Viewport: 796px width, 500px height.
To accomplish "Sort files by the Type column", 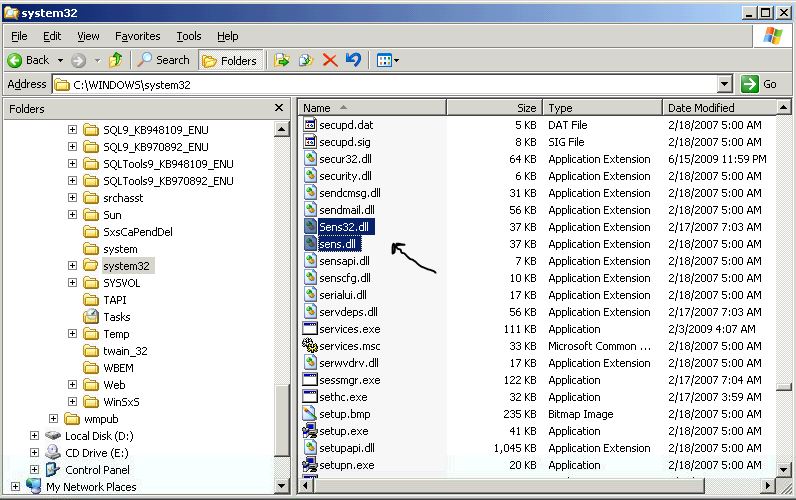I will point(603,108).
